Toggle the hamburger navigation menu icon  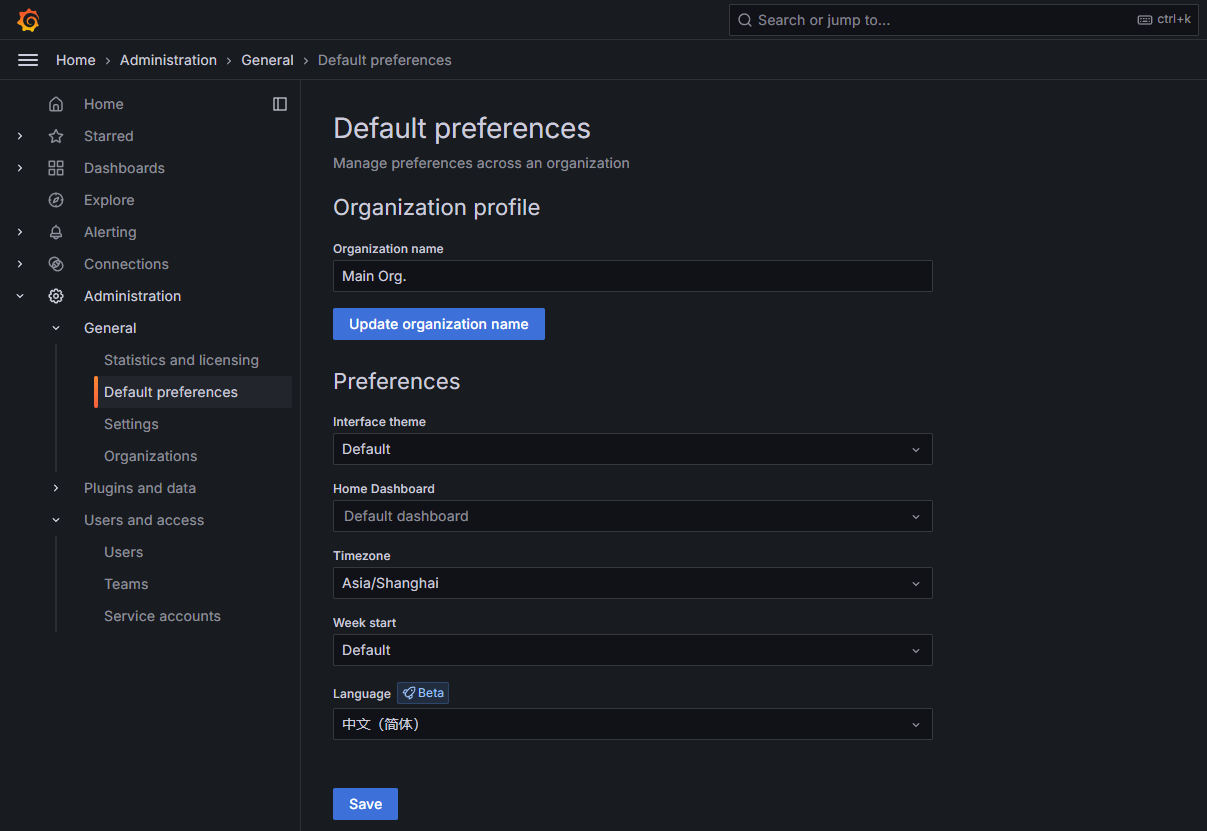tap(28, 60)
